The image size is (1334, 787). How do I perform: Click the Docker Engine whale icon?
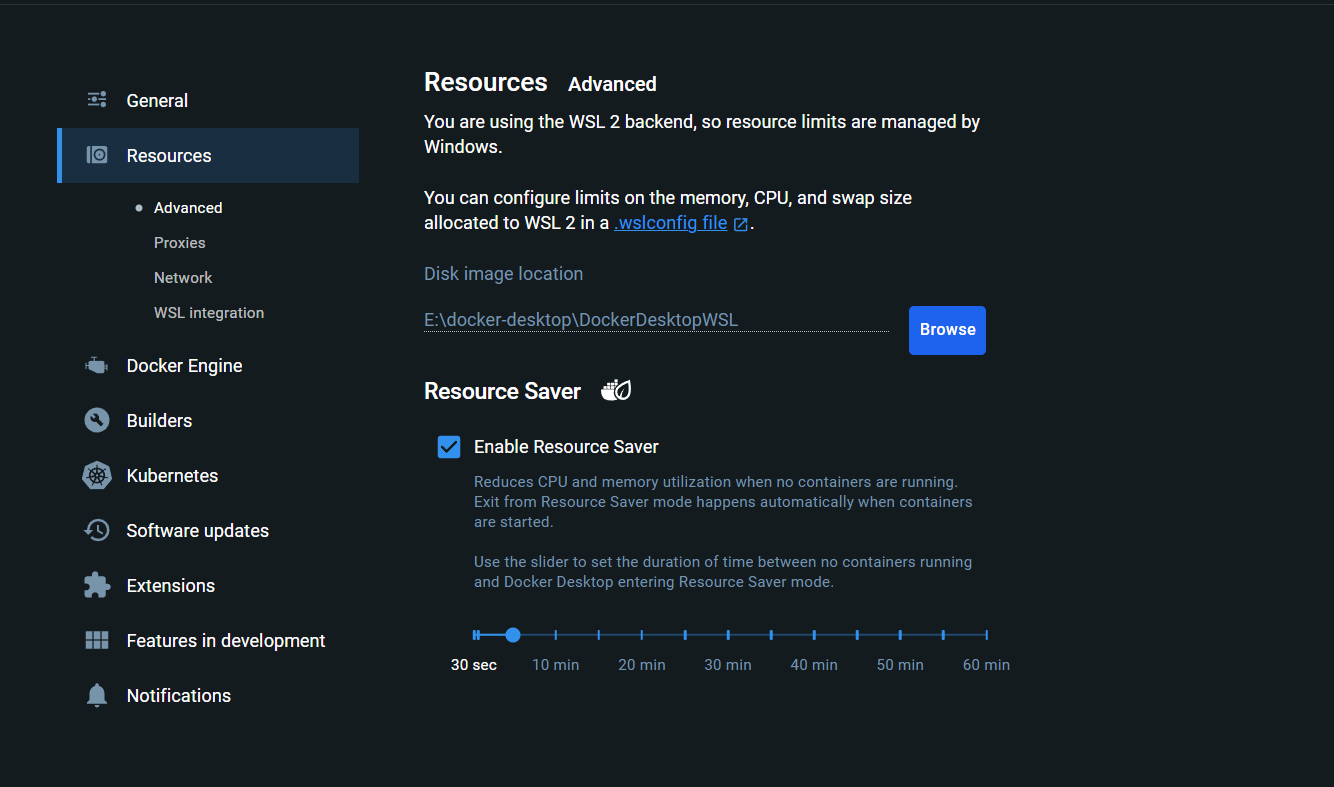97,365
